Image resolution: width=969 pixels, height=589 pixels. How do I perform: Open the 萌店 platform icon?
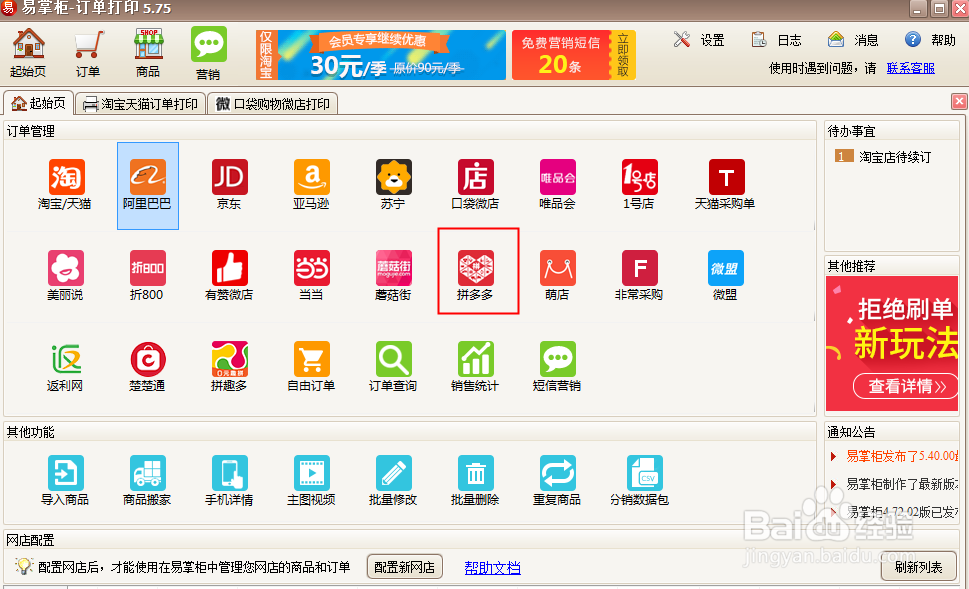[557, 276]
